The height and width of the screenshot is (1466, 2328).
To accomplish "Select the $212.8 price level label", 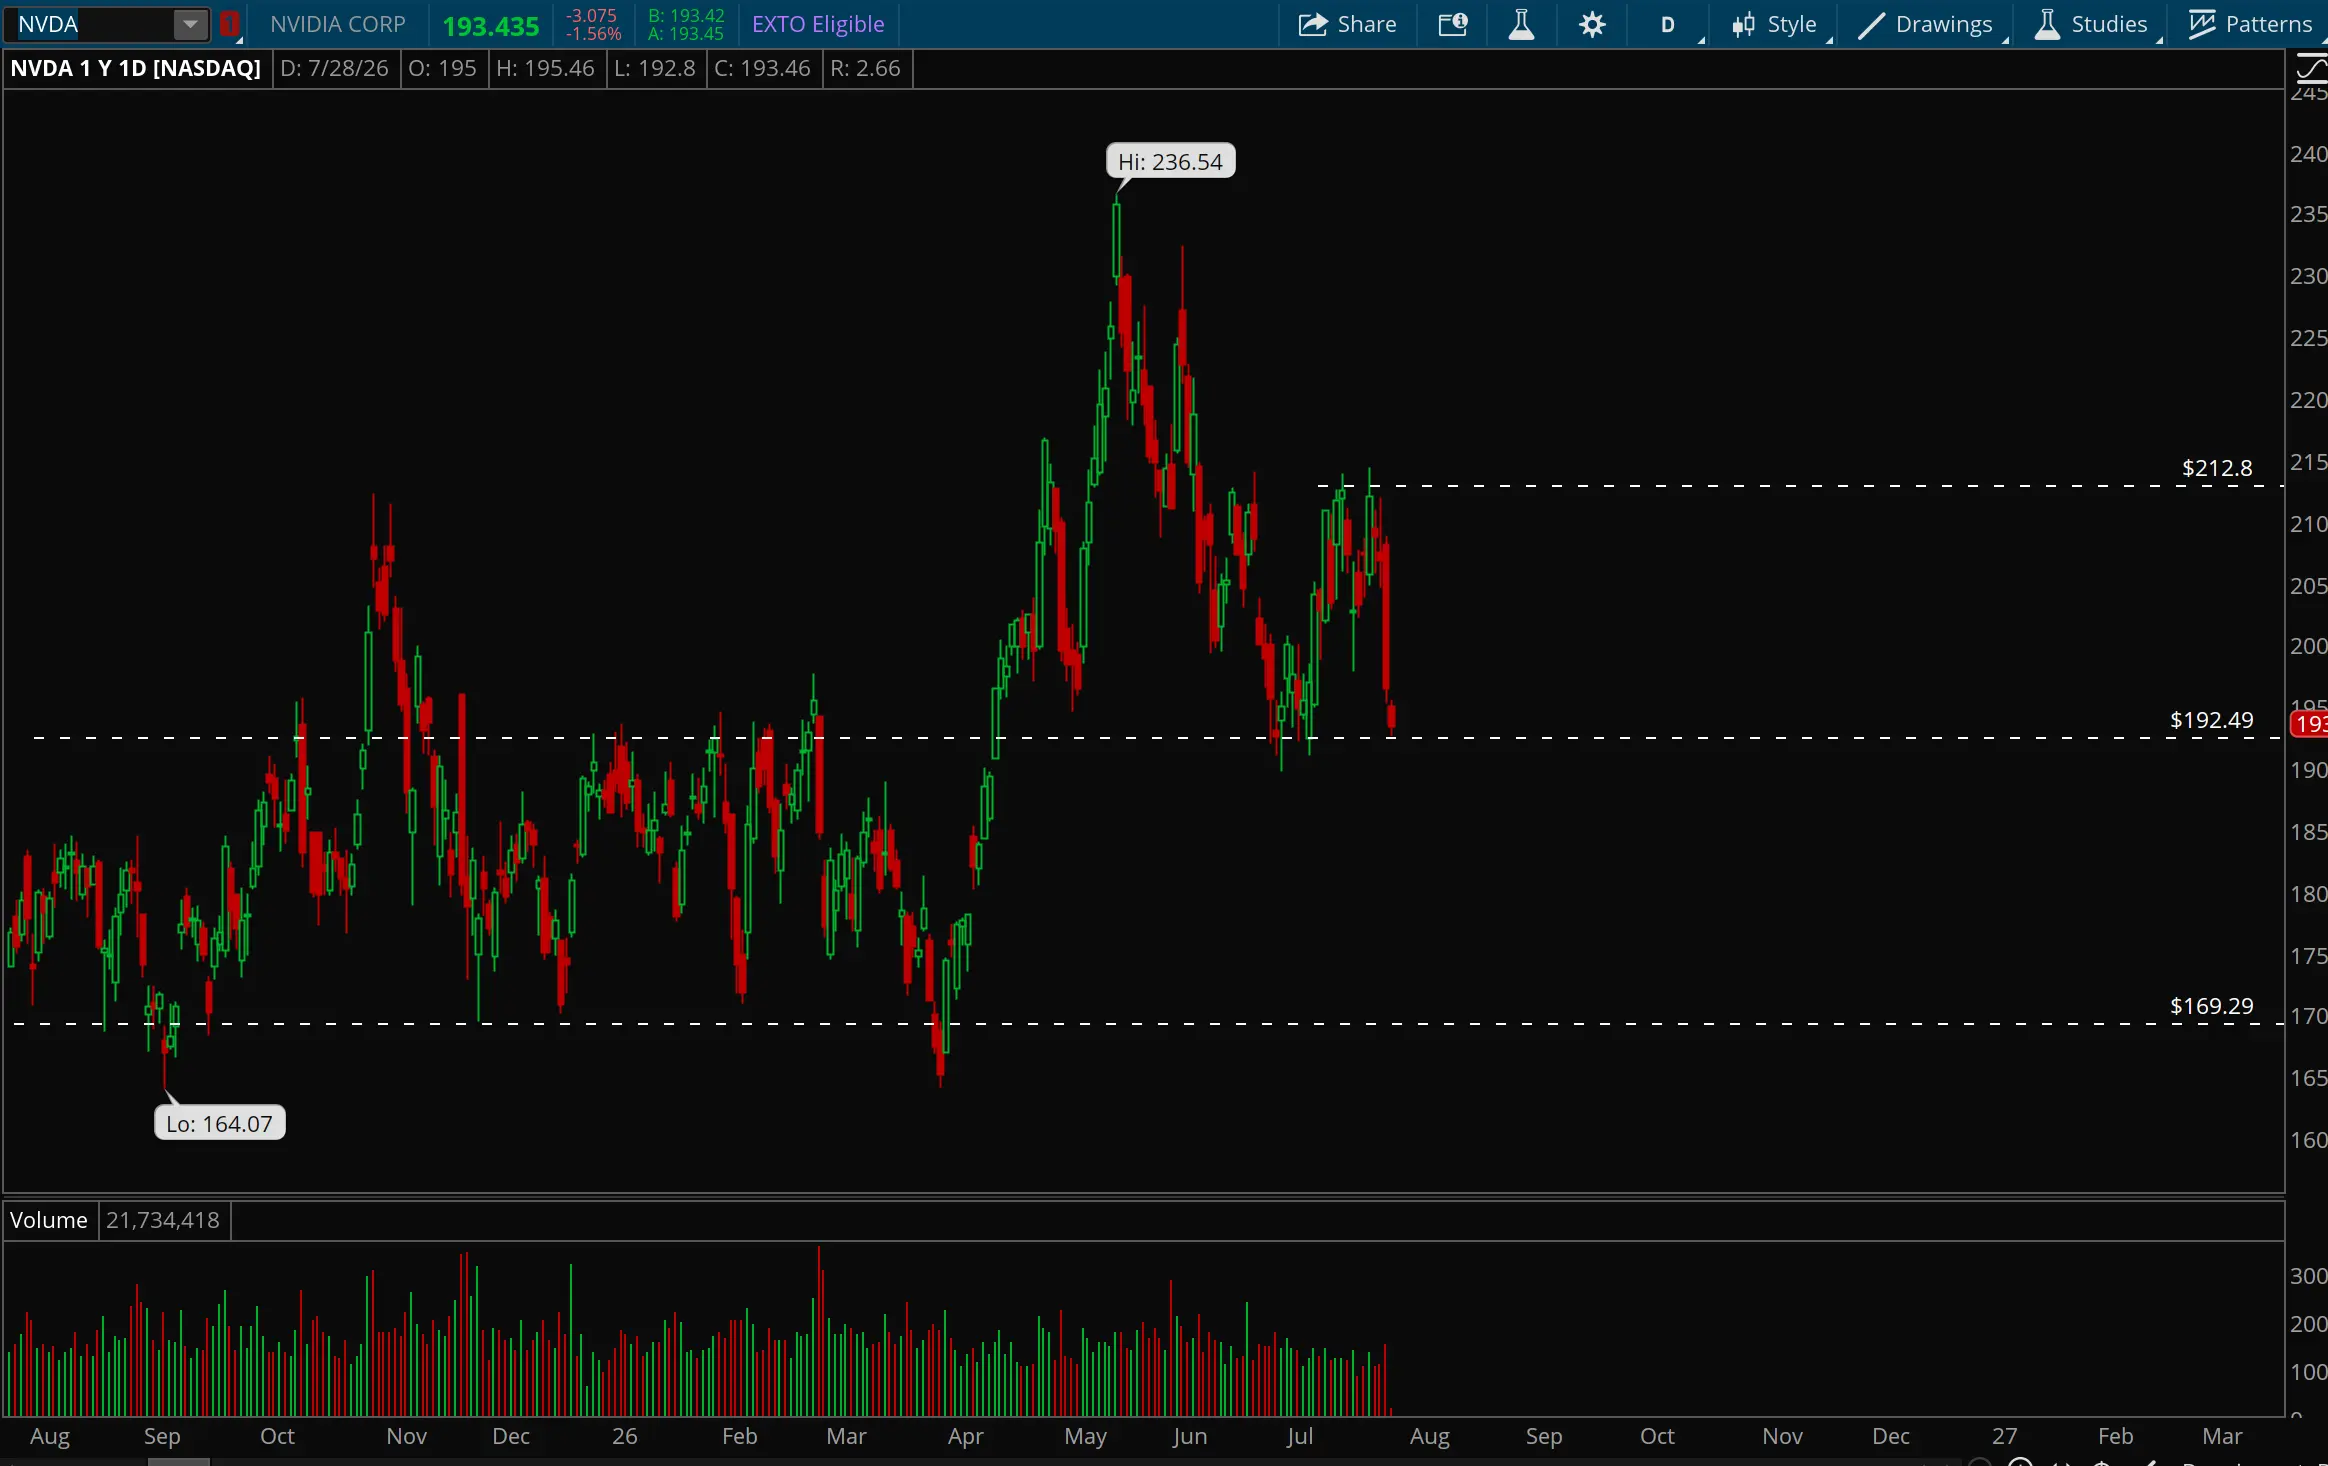I will tap(2217, 468).
